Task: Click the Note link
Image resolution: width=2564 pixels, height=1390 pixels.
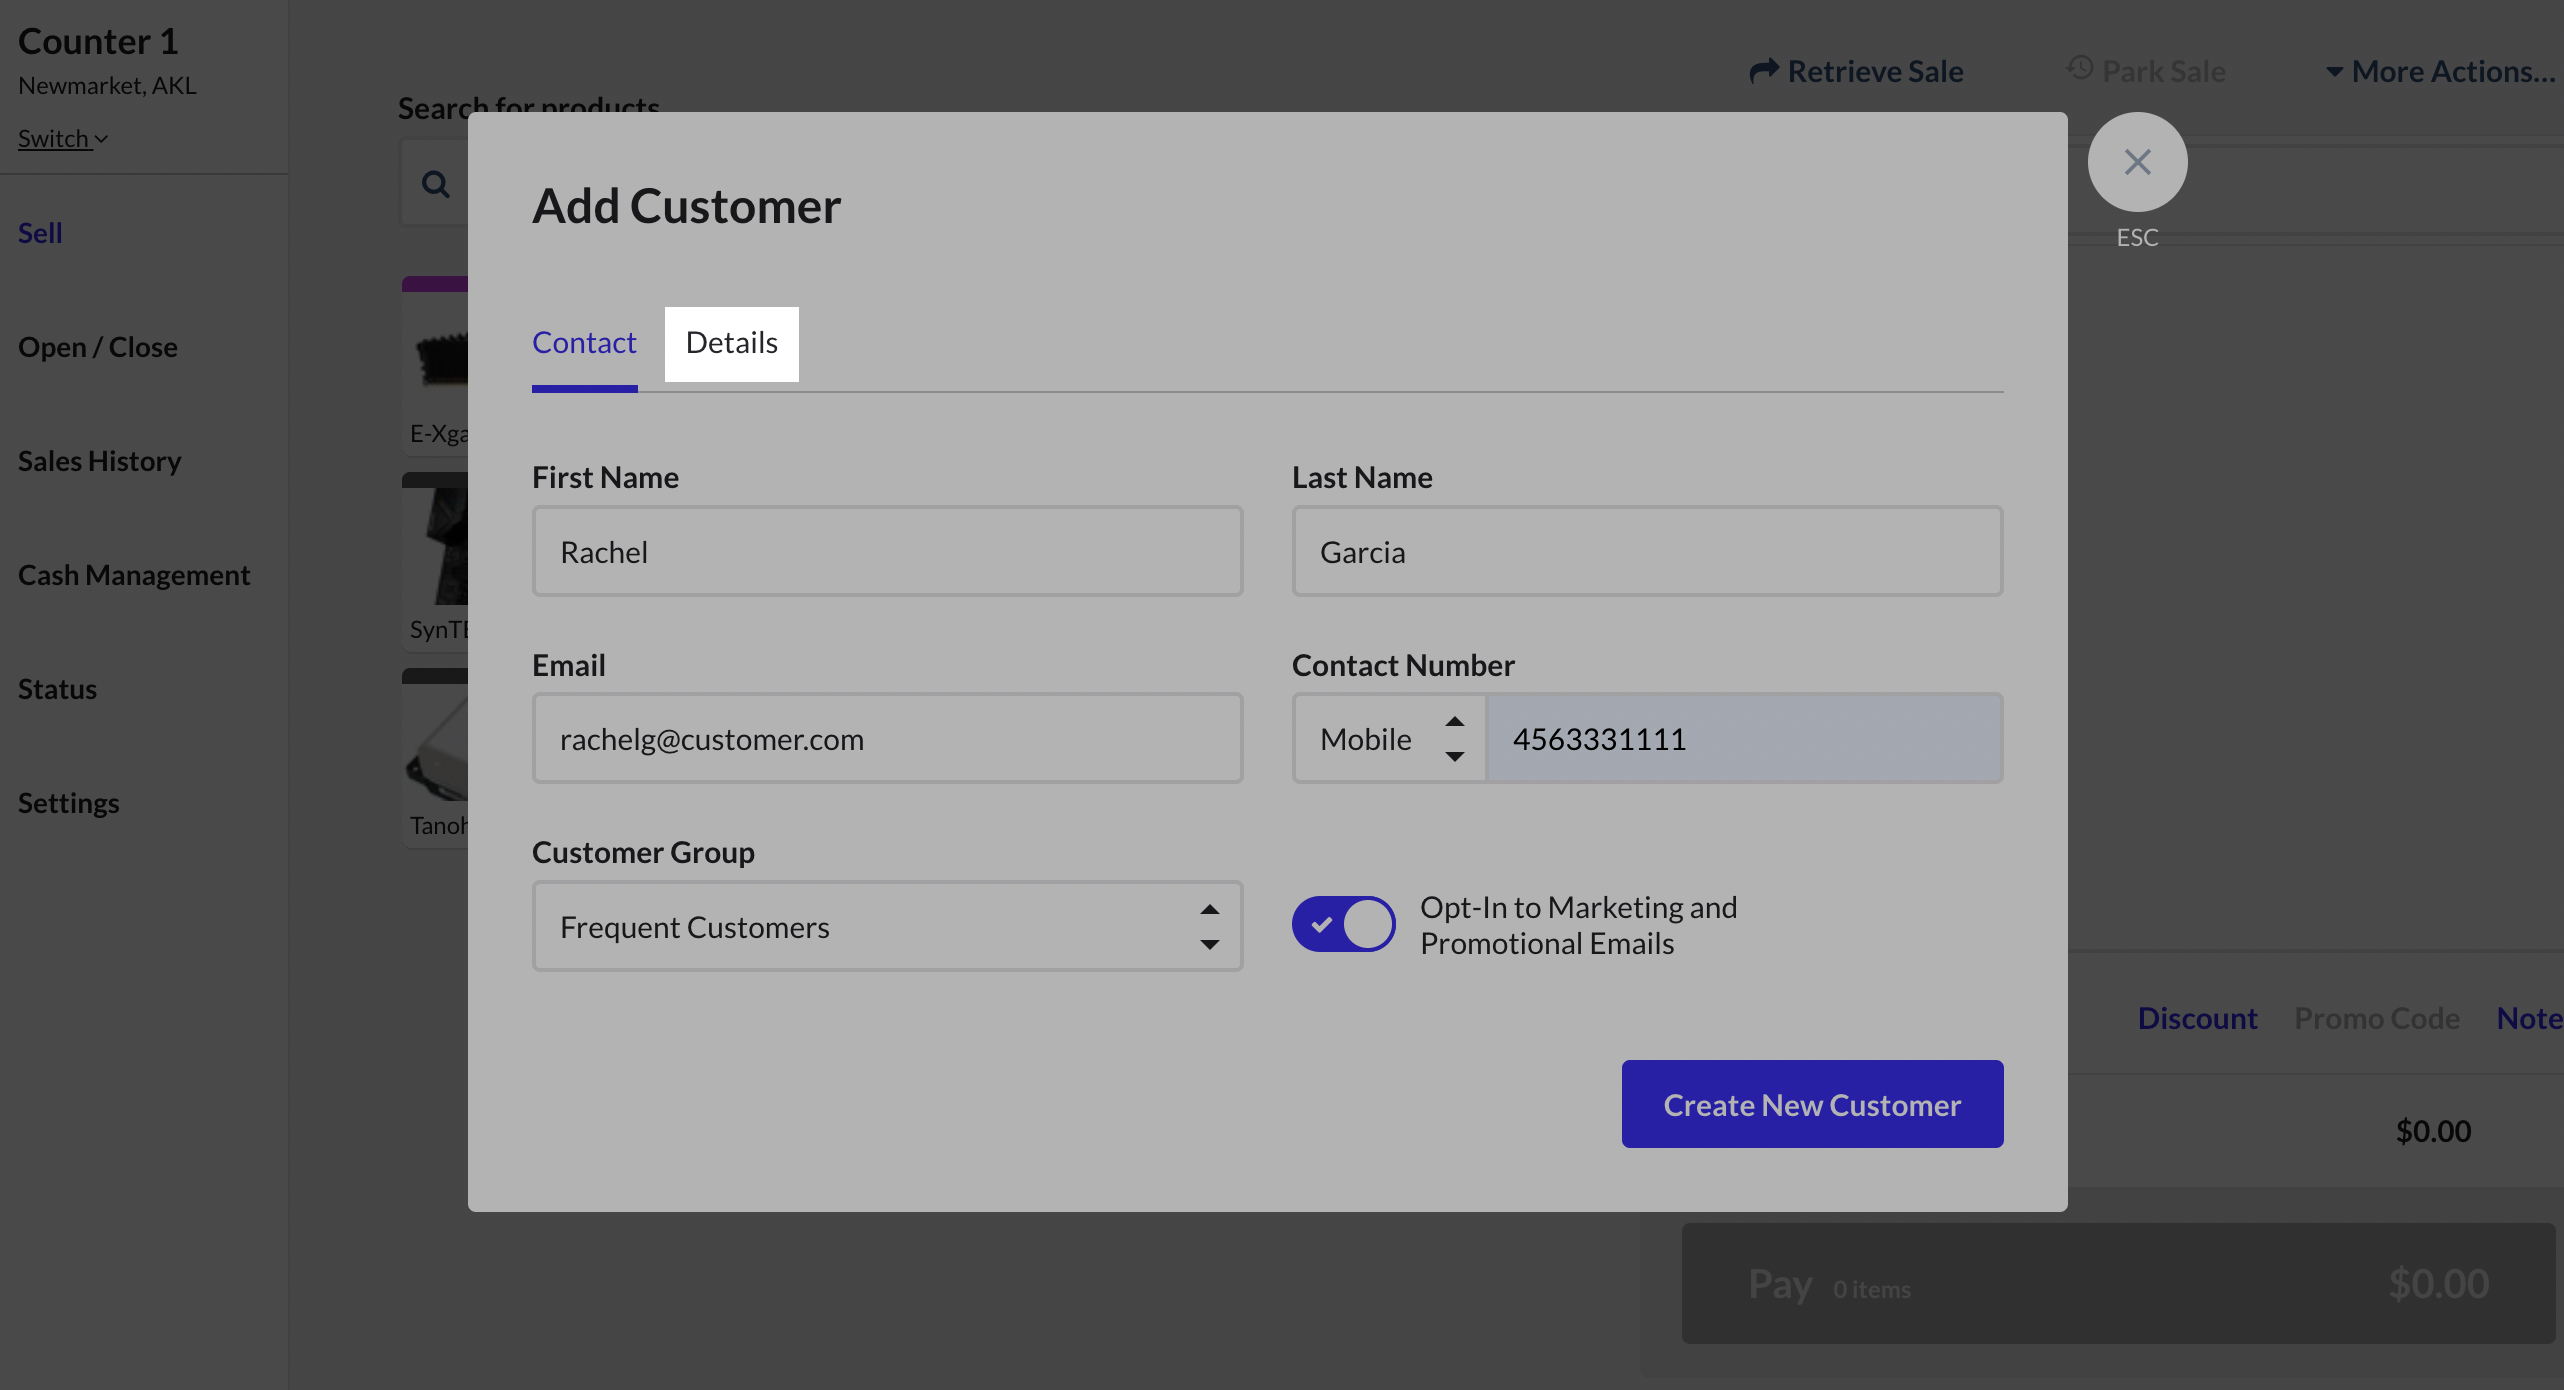Action: [x=2528, y=1018]
